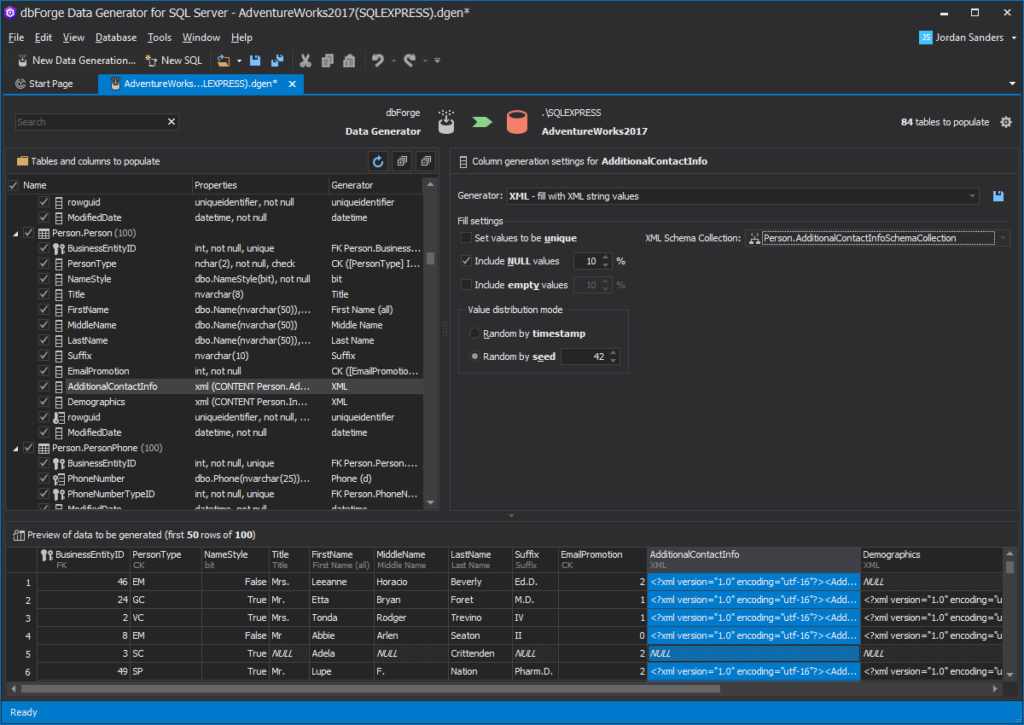Click the AdditionalContactInfo preview column header
1024x725 pixels.
(x=754, y=559)
